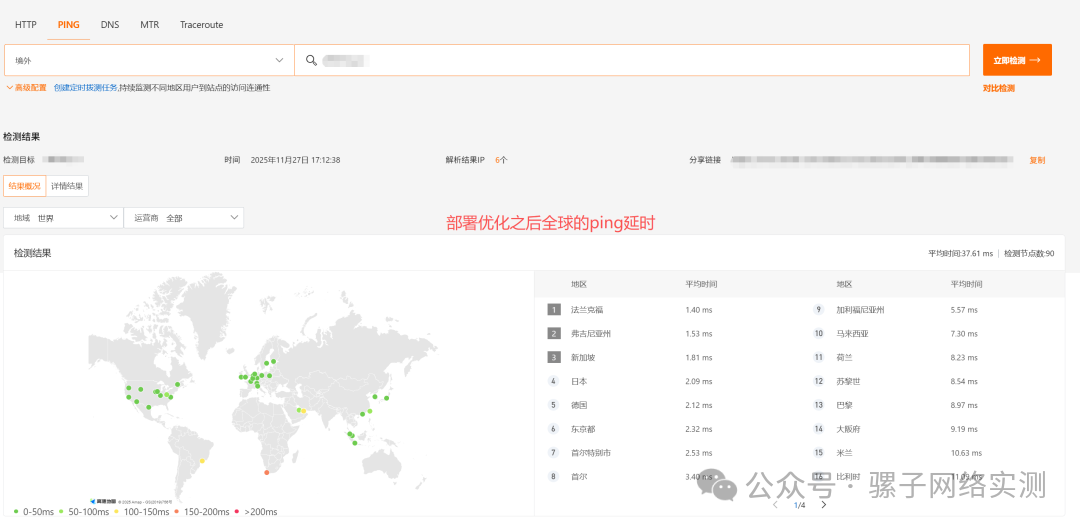The image size is (1080, 528).
Task: Open the 对比检测 link
Action: coord(998,88)
